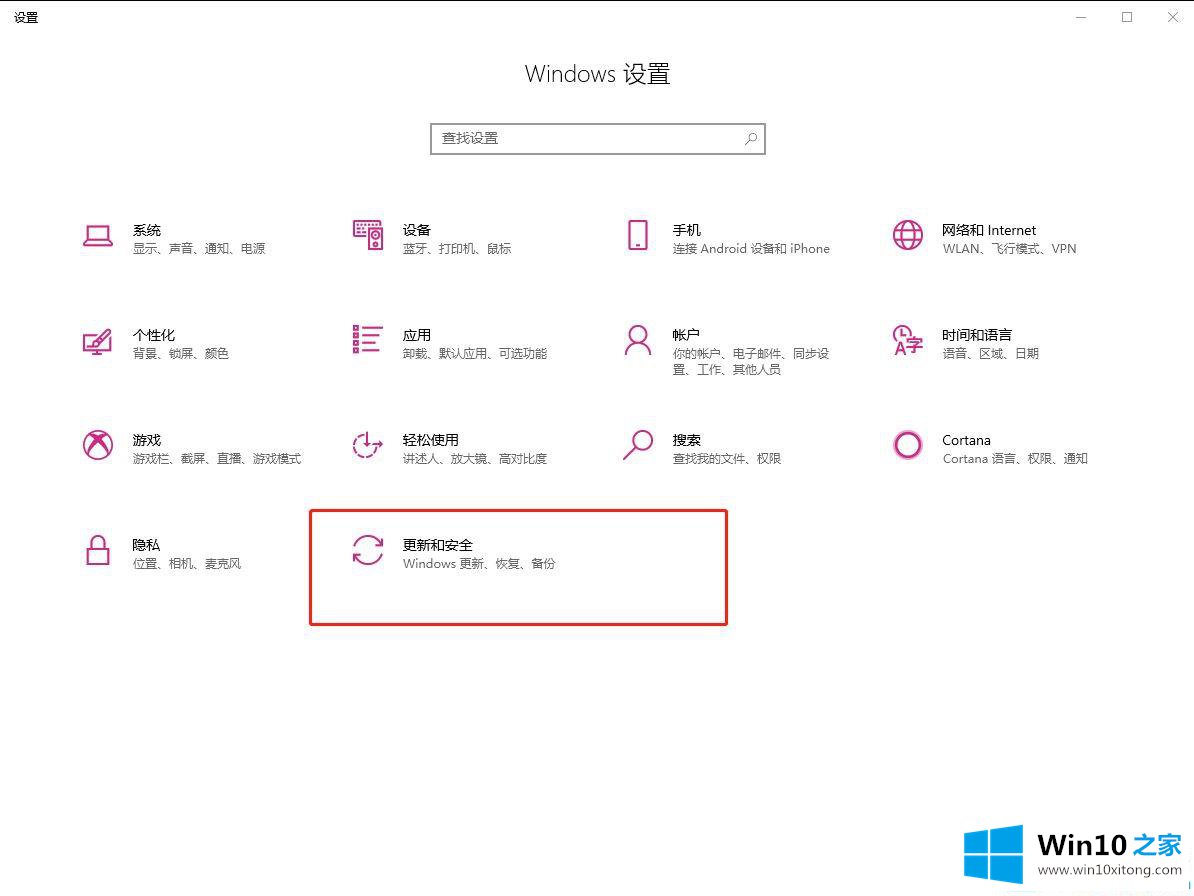Open the 隐私 lock icon
Screen dimensions: 1194x896
97,550
